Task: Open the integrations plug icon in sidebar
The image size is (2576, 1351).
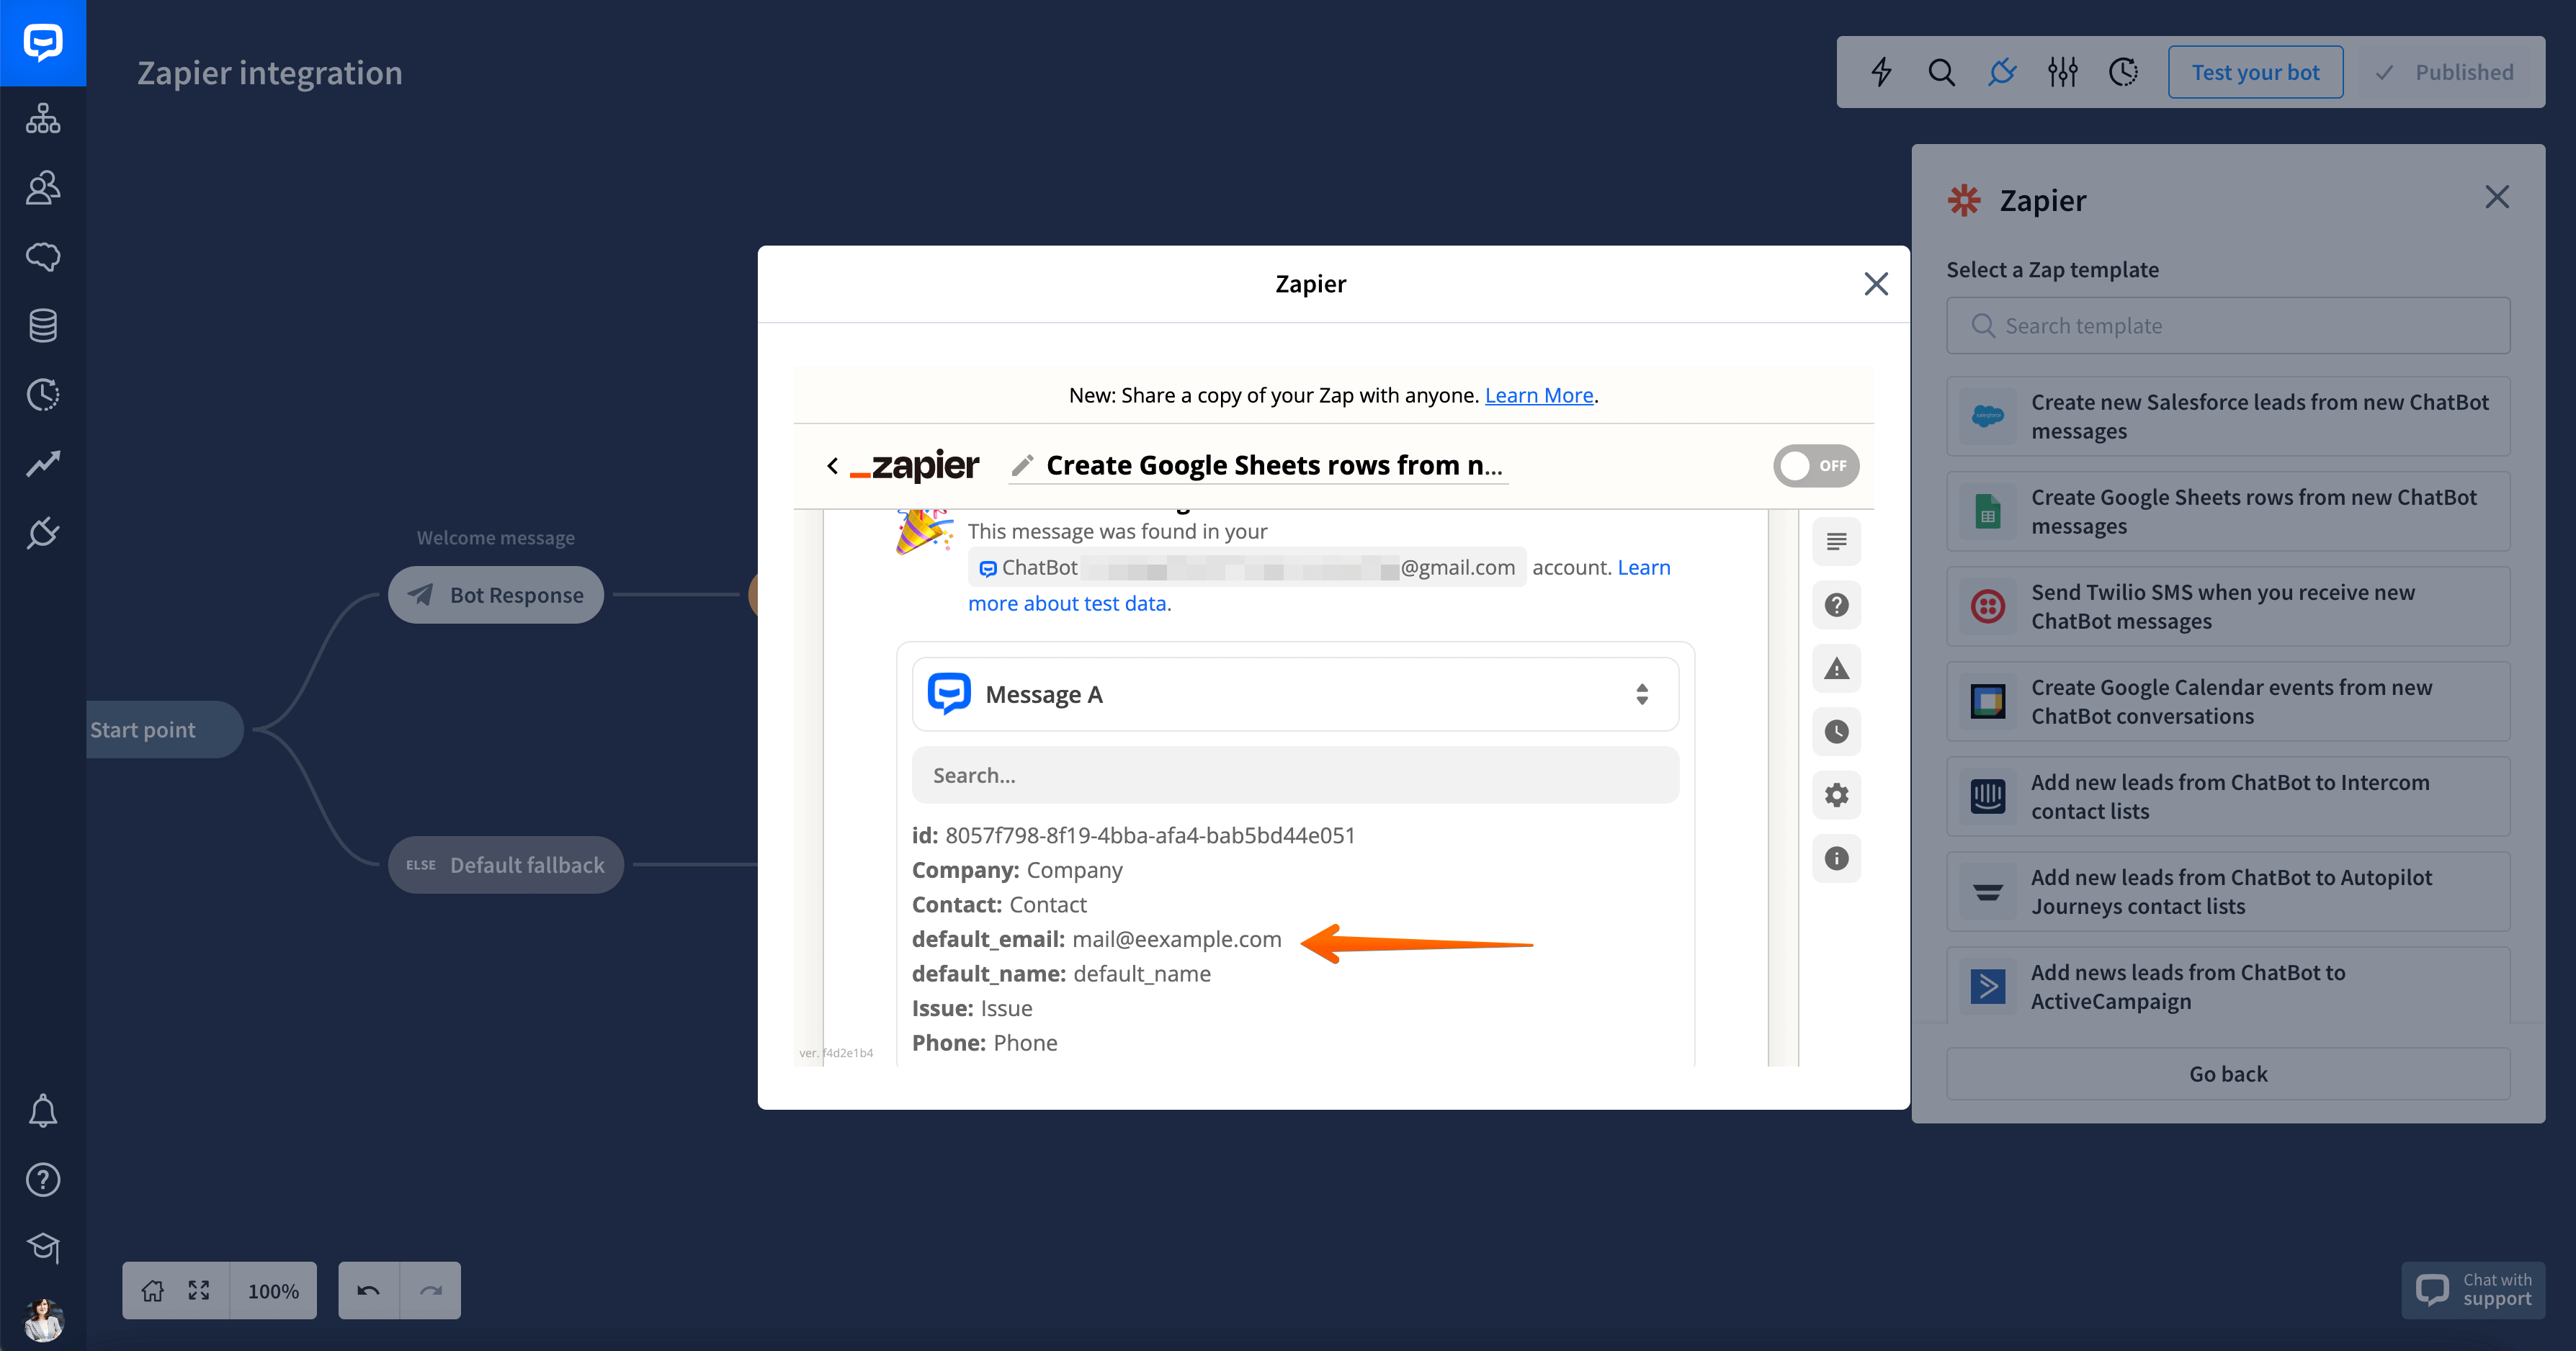Action: (x=43, y=532)
